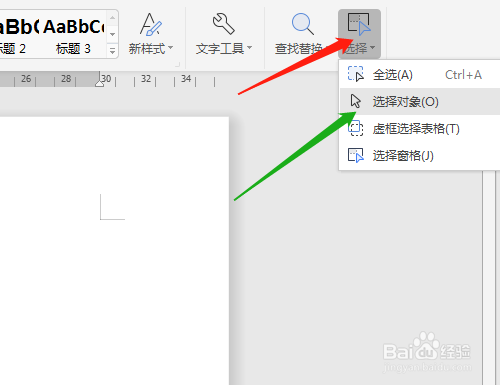
Task: Click the Select (选择) toolbar icon
Action: point(359,24)
